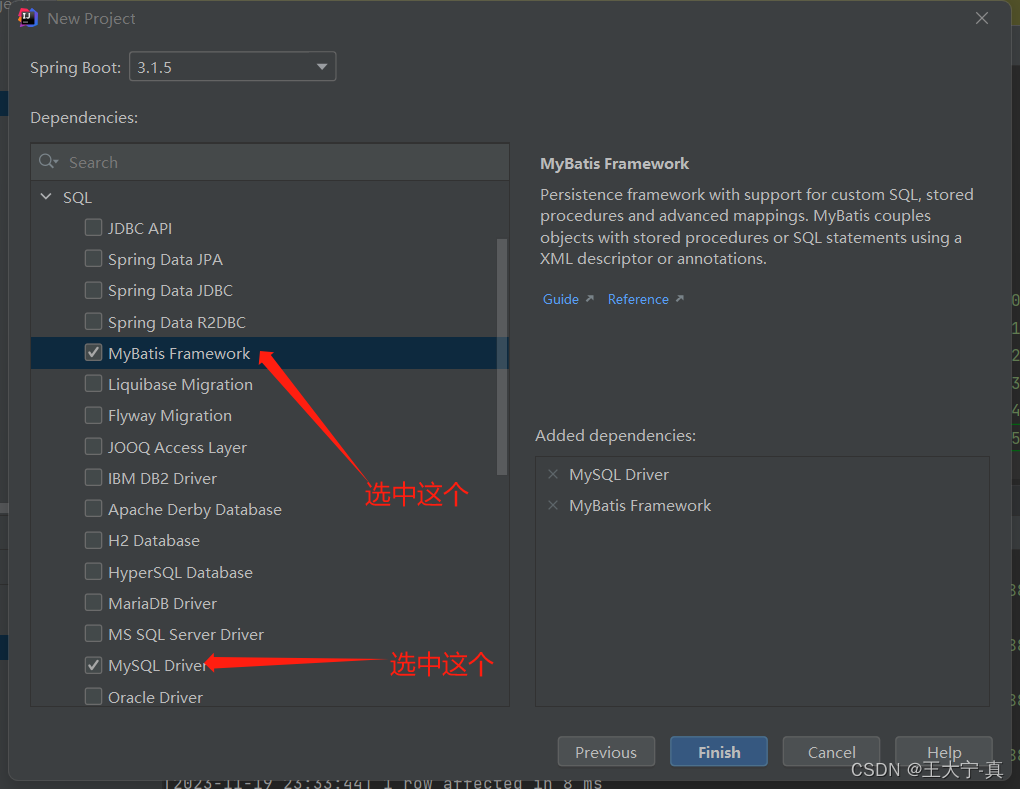Enable Spring Data JPA dependency
This screenshot has width=1020, height=789.
tap(93, 259)
